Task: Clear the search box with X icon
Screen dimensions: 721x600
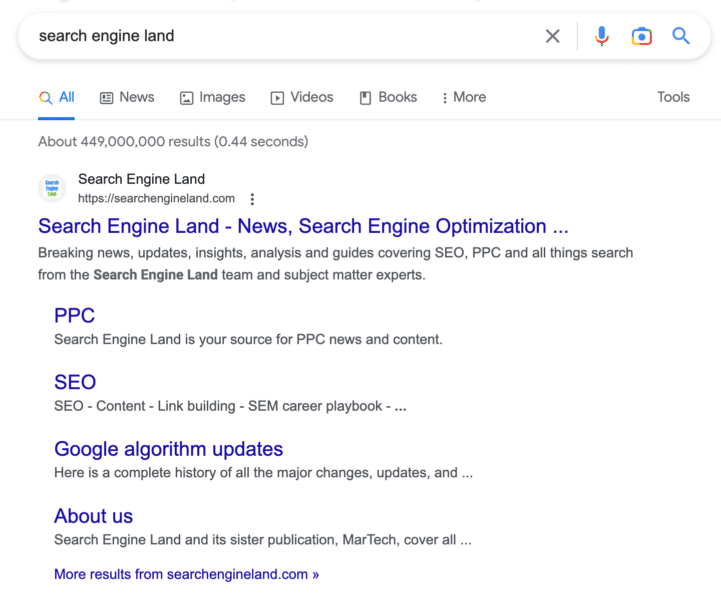Action: click(x=552, y=36)
